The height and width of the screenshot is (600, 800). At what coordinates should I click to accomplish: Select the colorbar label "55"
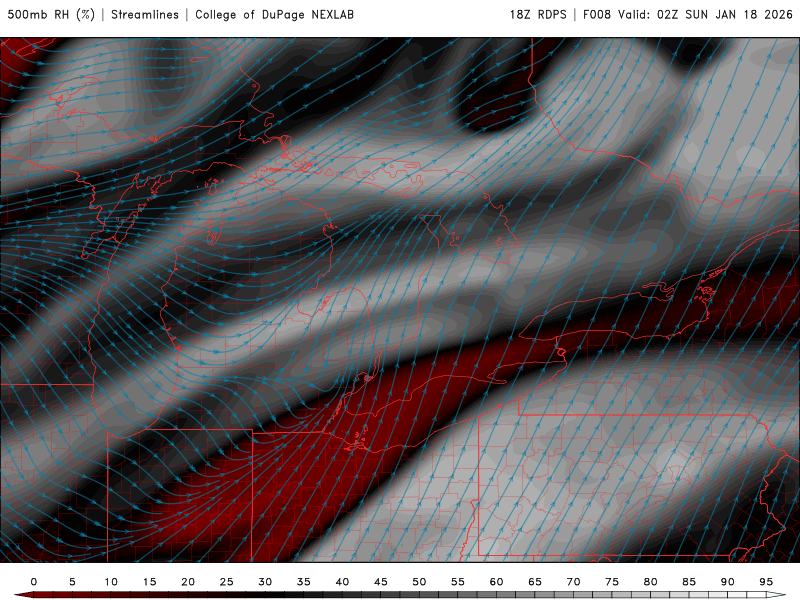pos(458,582)
